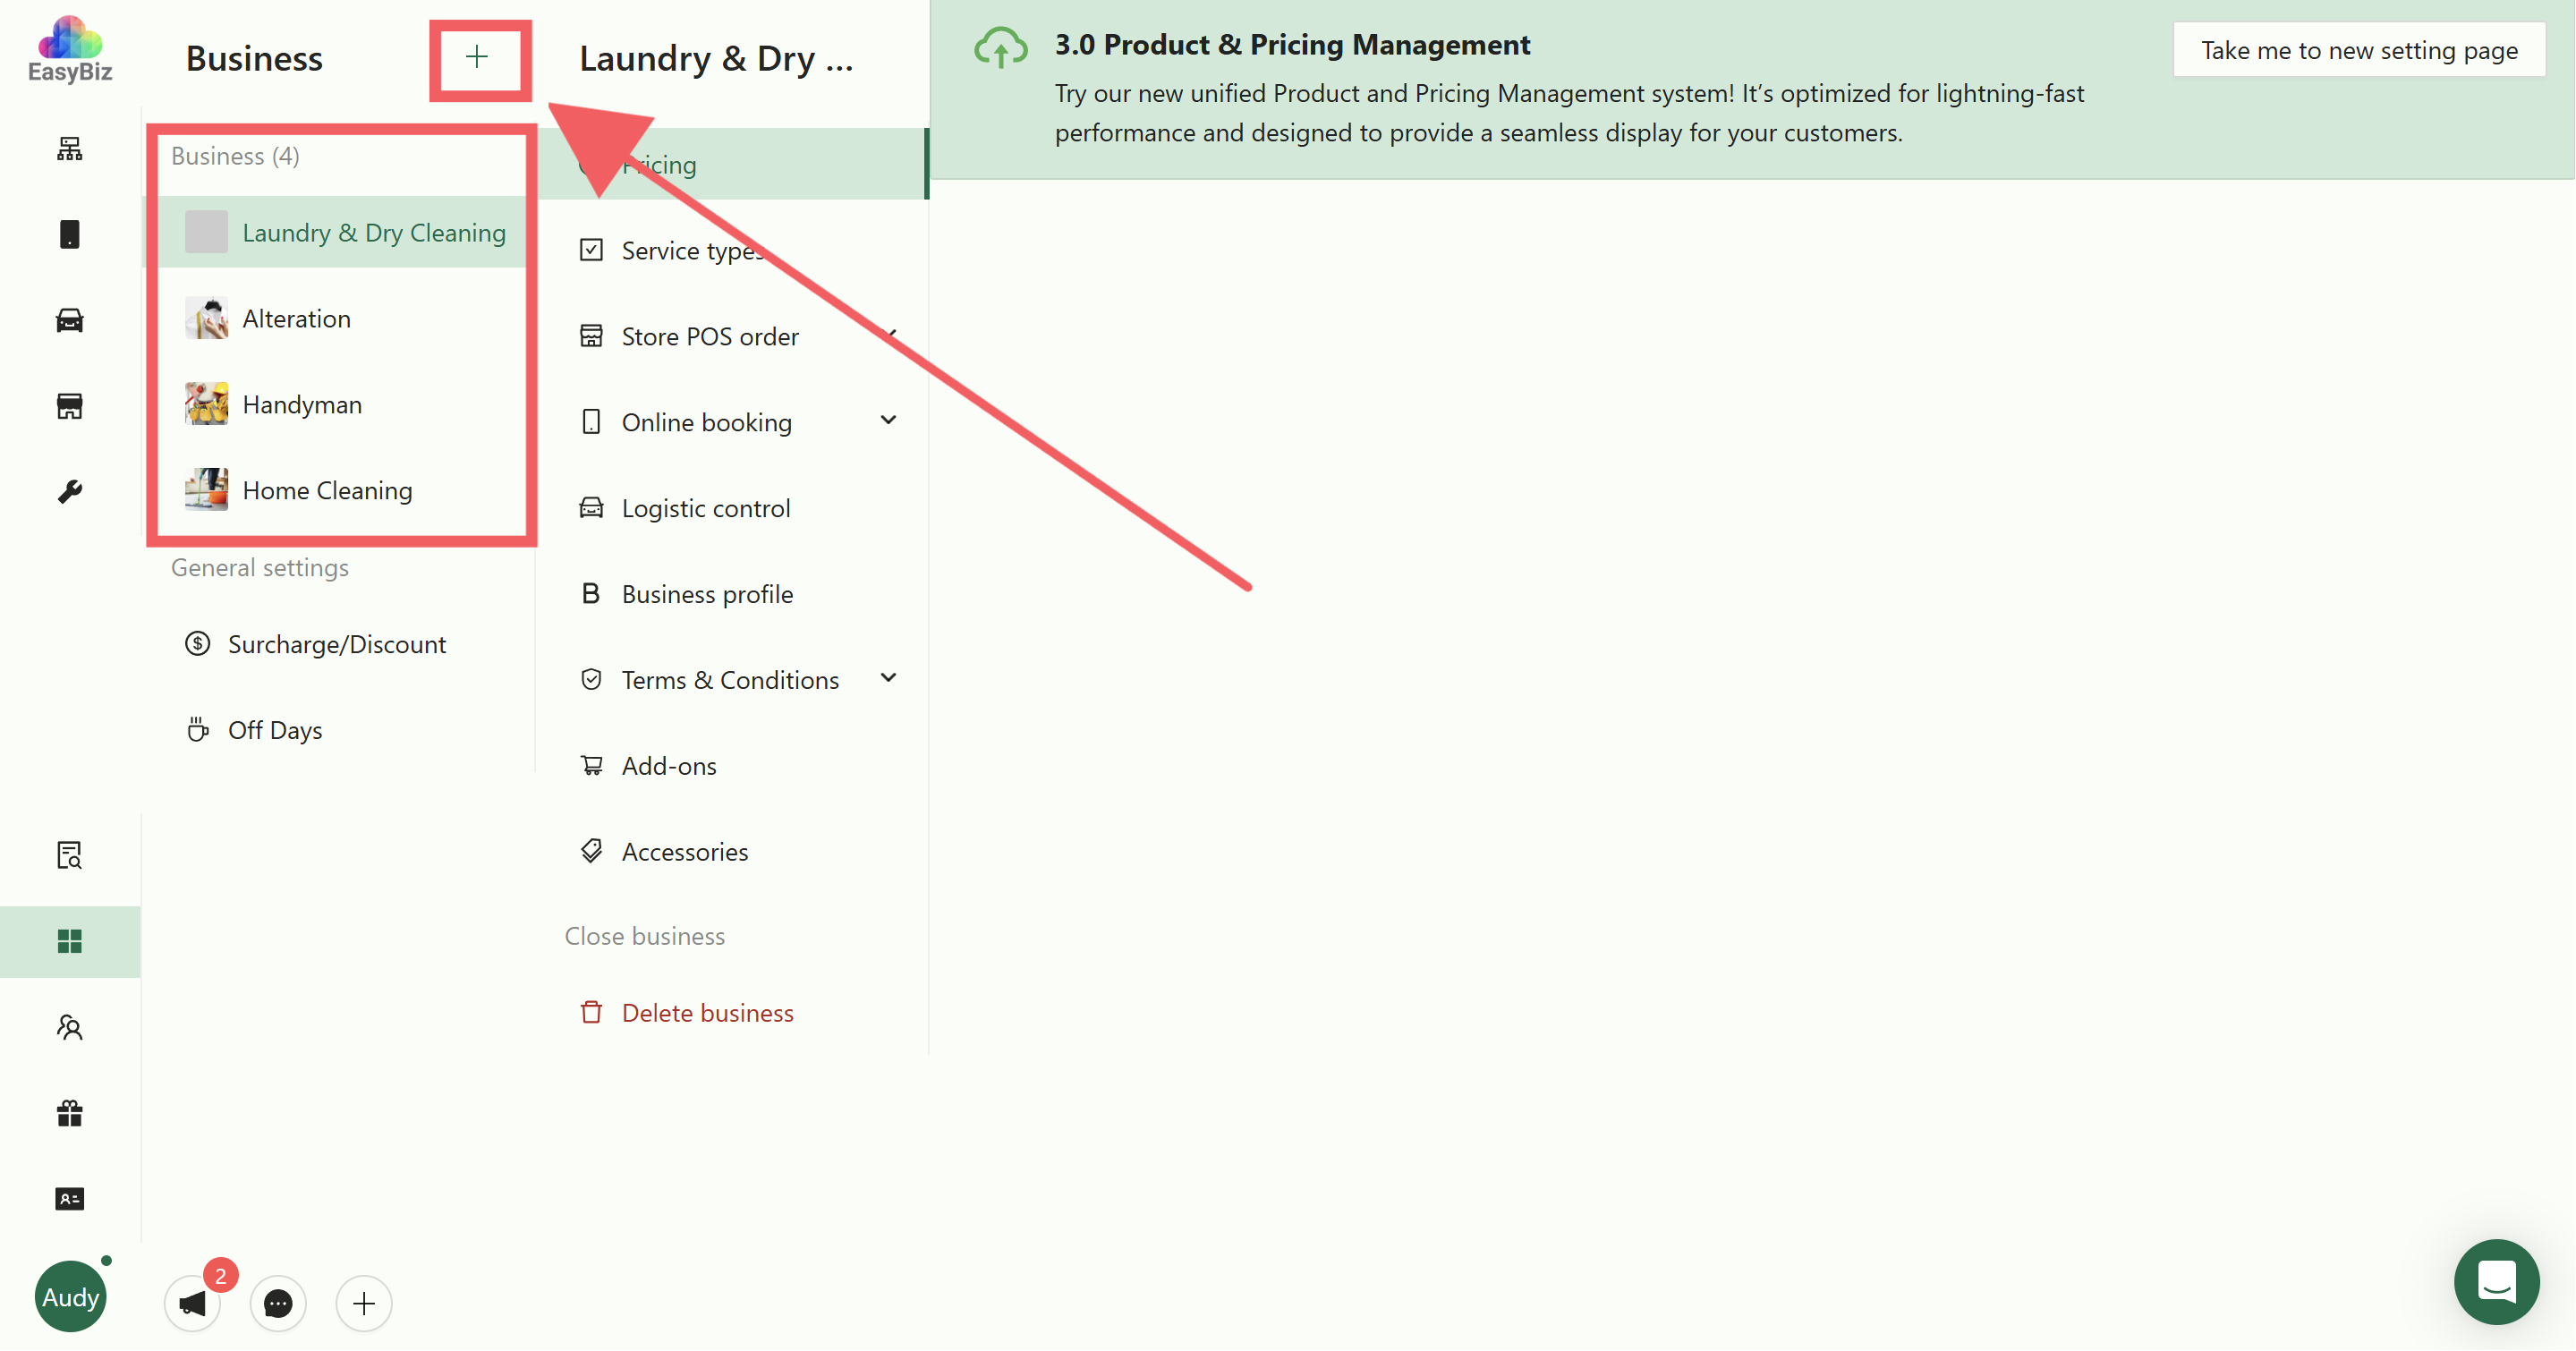Click the Audy user avatar
This screenshot has width=2576, height=1351.
(x=70, y=1297)
